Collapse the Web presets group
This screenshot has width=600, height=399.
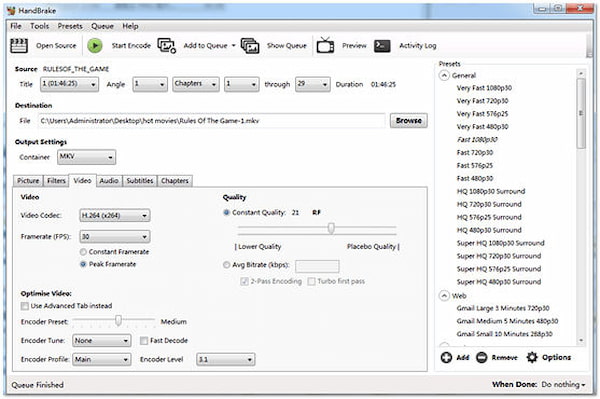pos(444,296)
